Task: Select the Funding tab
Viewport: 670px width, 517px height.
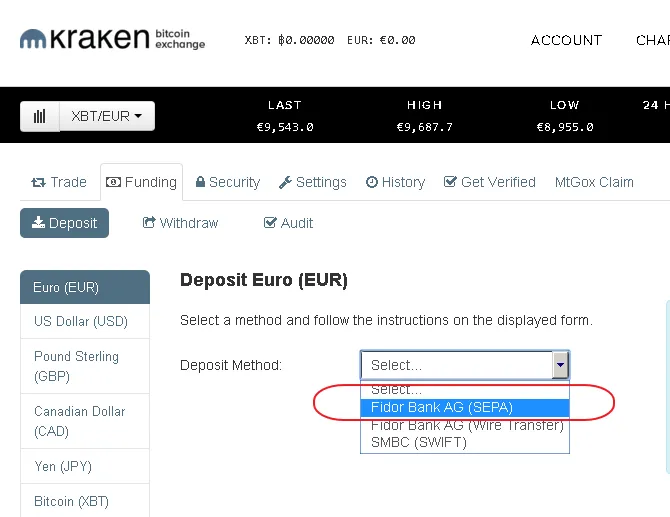Action: [x=141, y=182]
